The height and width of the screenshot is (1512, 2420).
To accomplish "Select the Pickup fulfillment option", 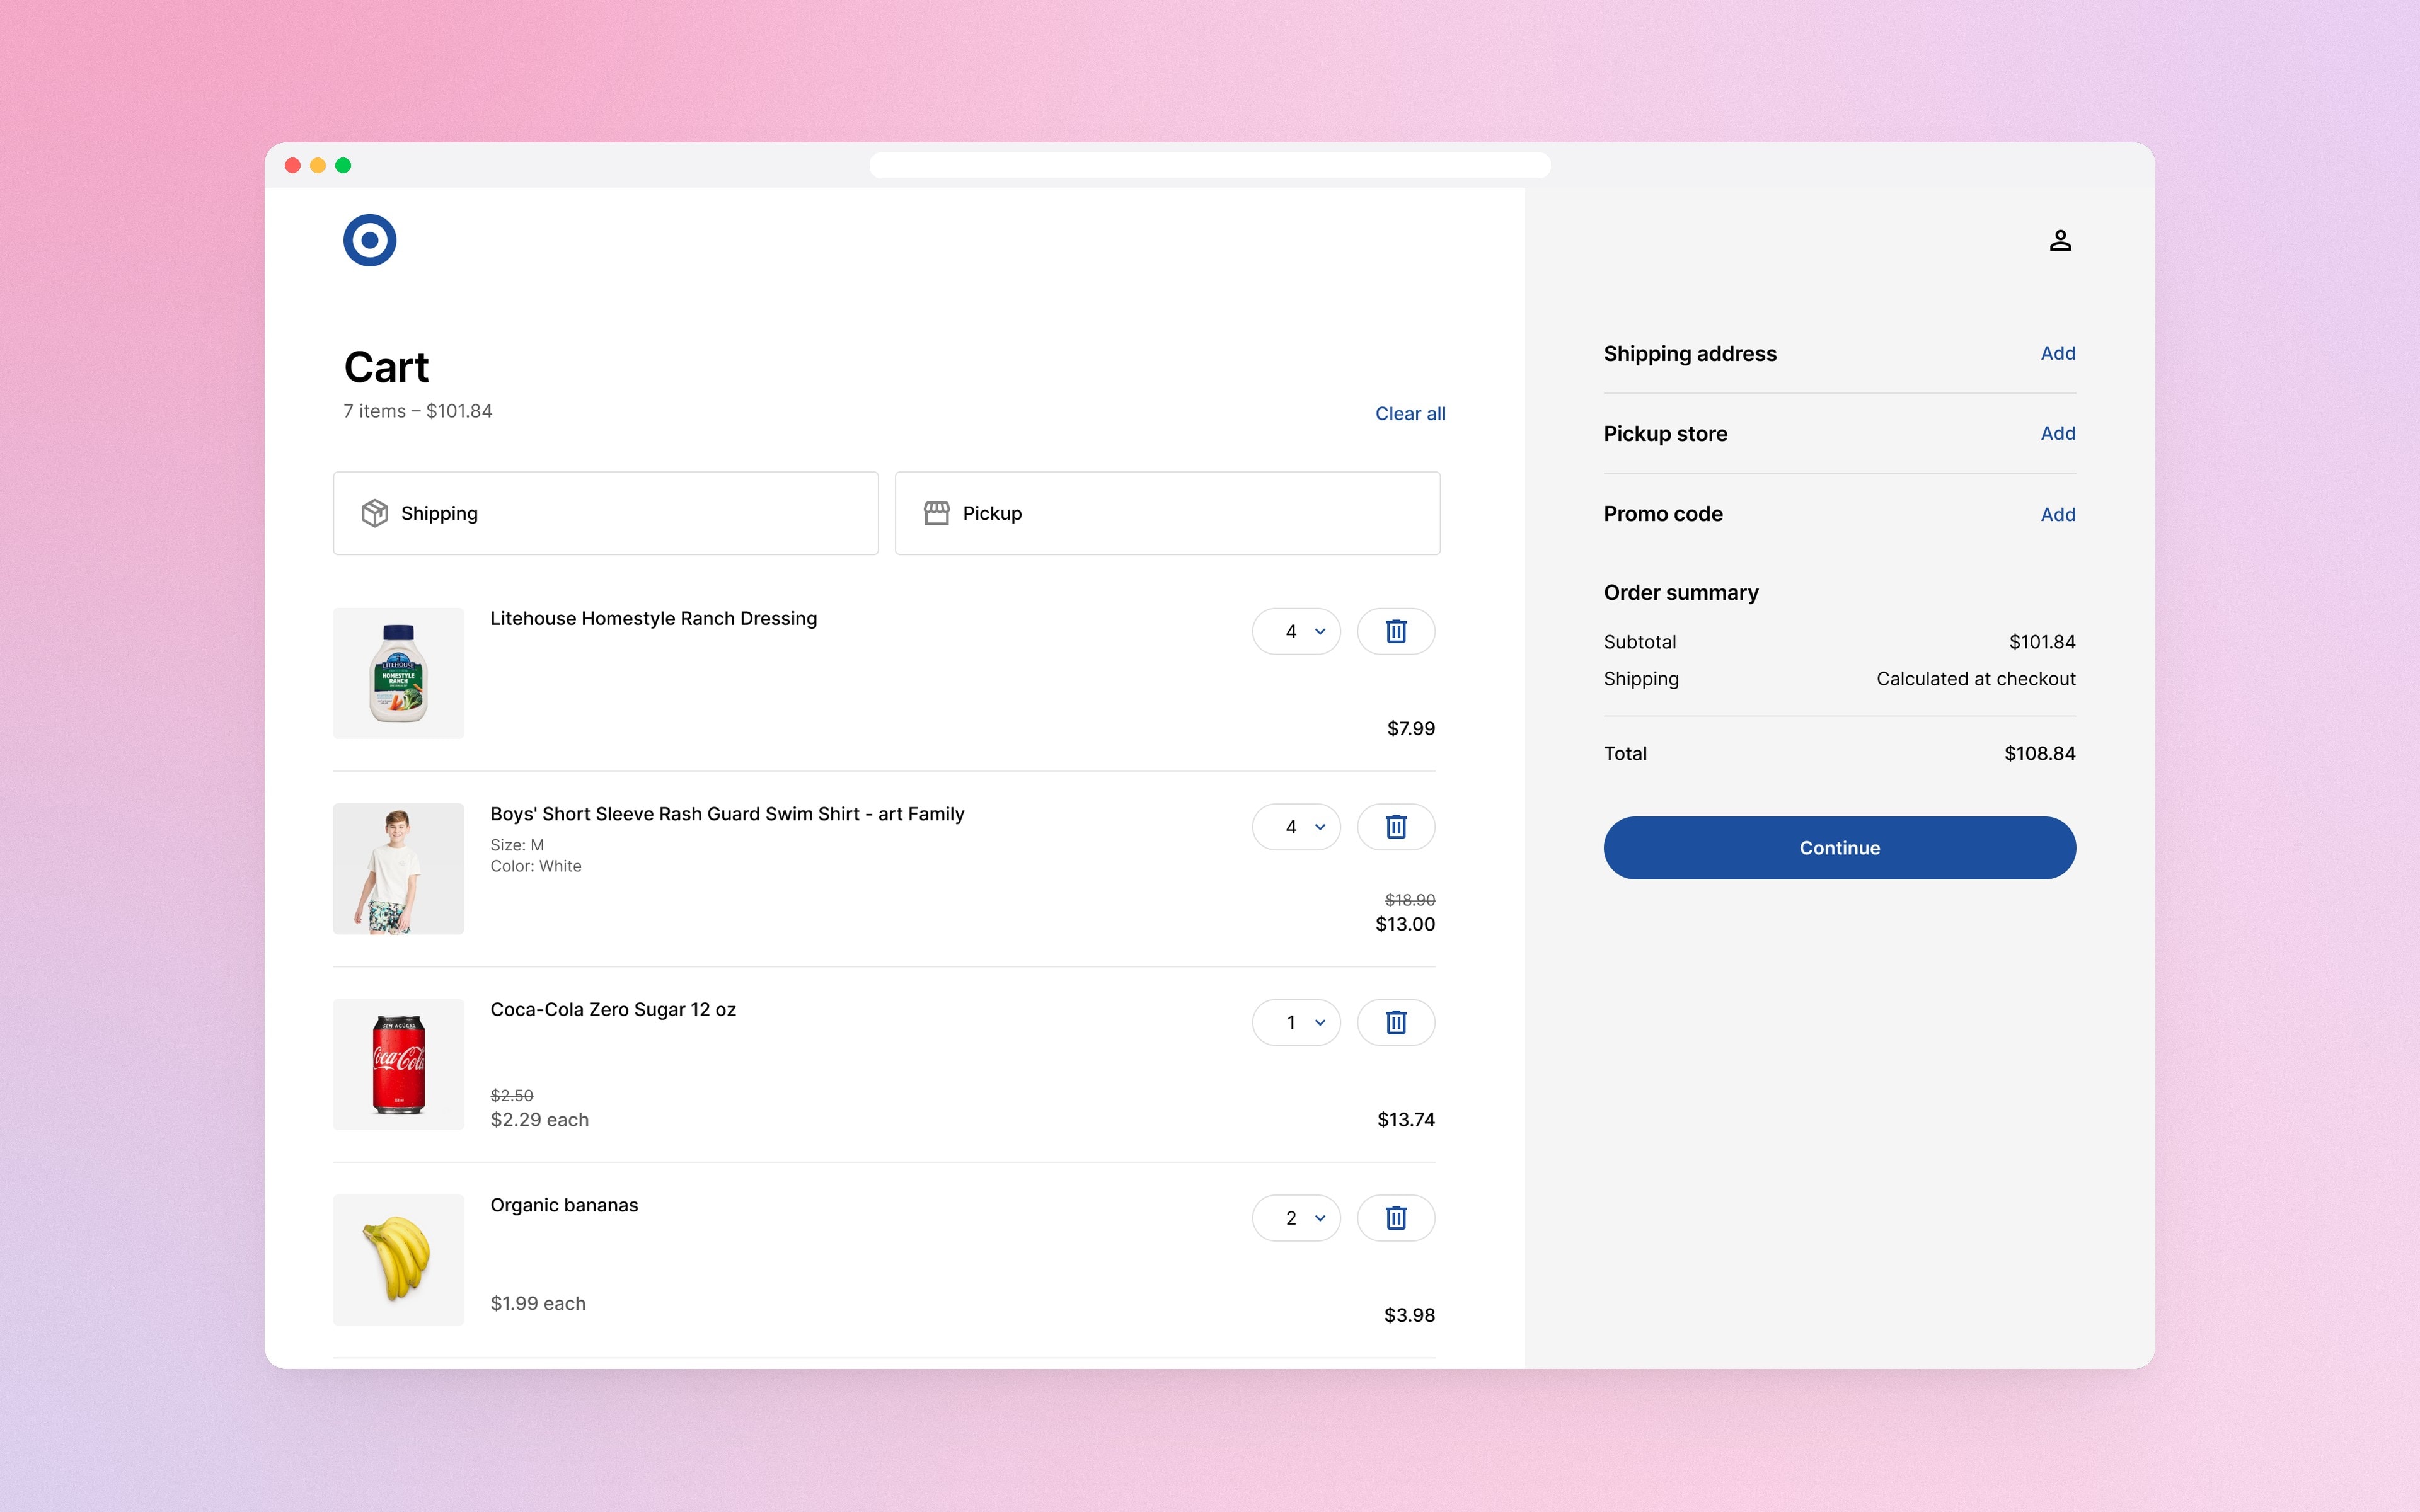I will [x=1167, y=513].
